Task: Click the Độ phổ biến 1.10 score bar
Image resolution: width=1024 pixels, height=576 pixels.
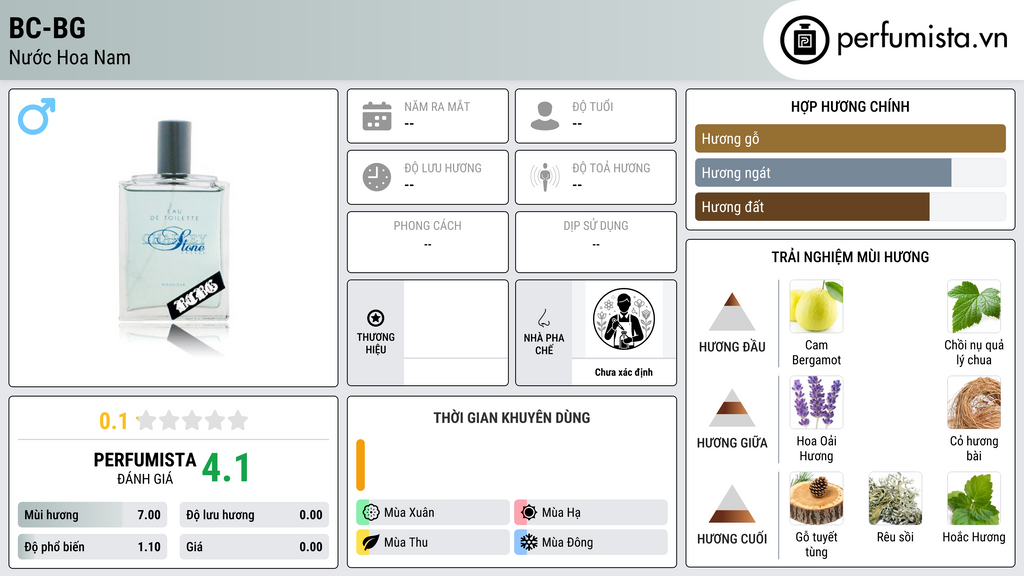Action: 92,547
